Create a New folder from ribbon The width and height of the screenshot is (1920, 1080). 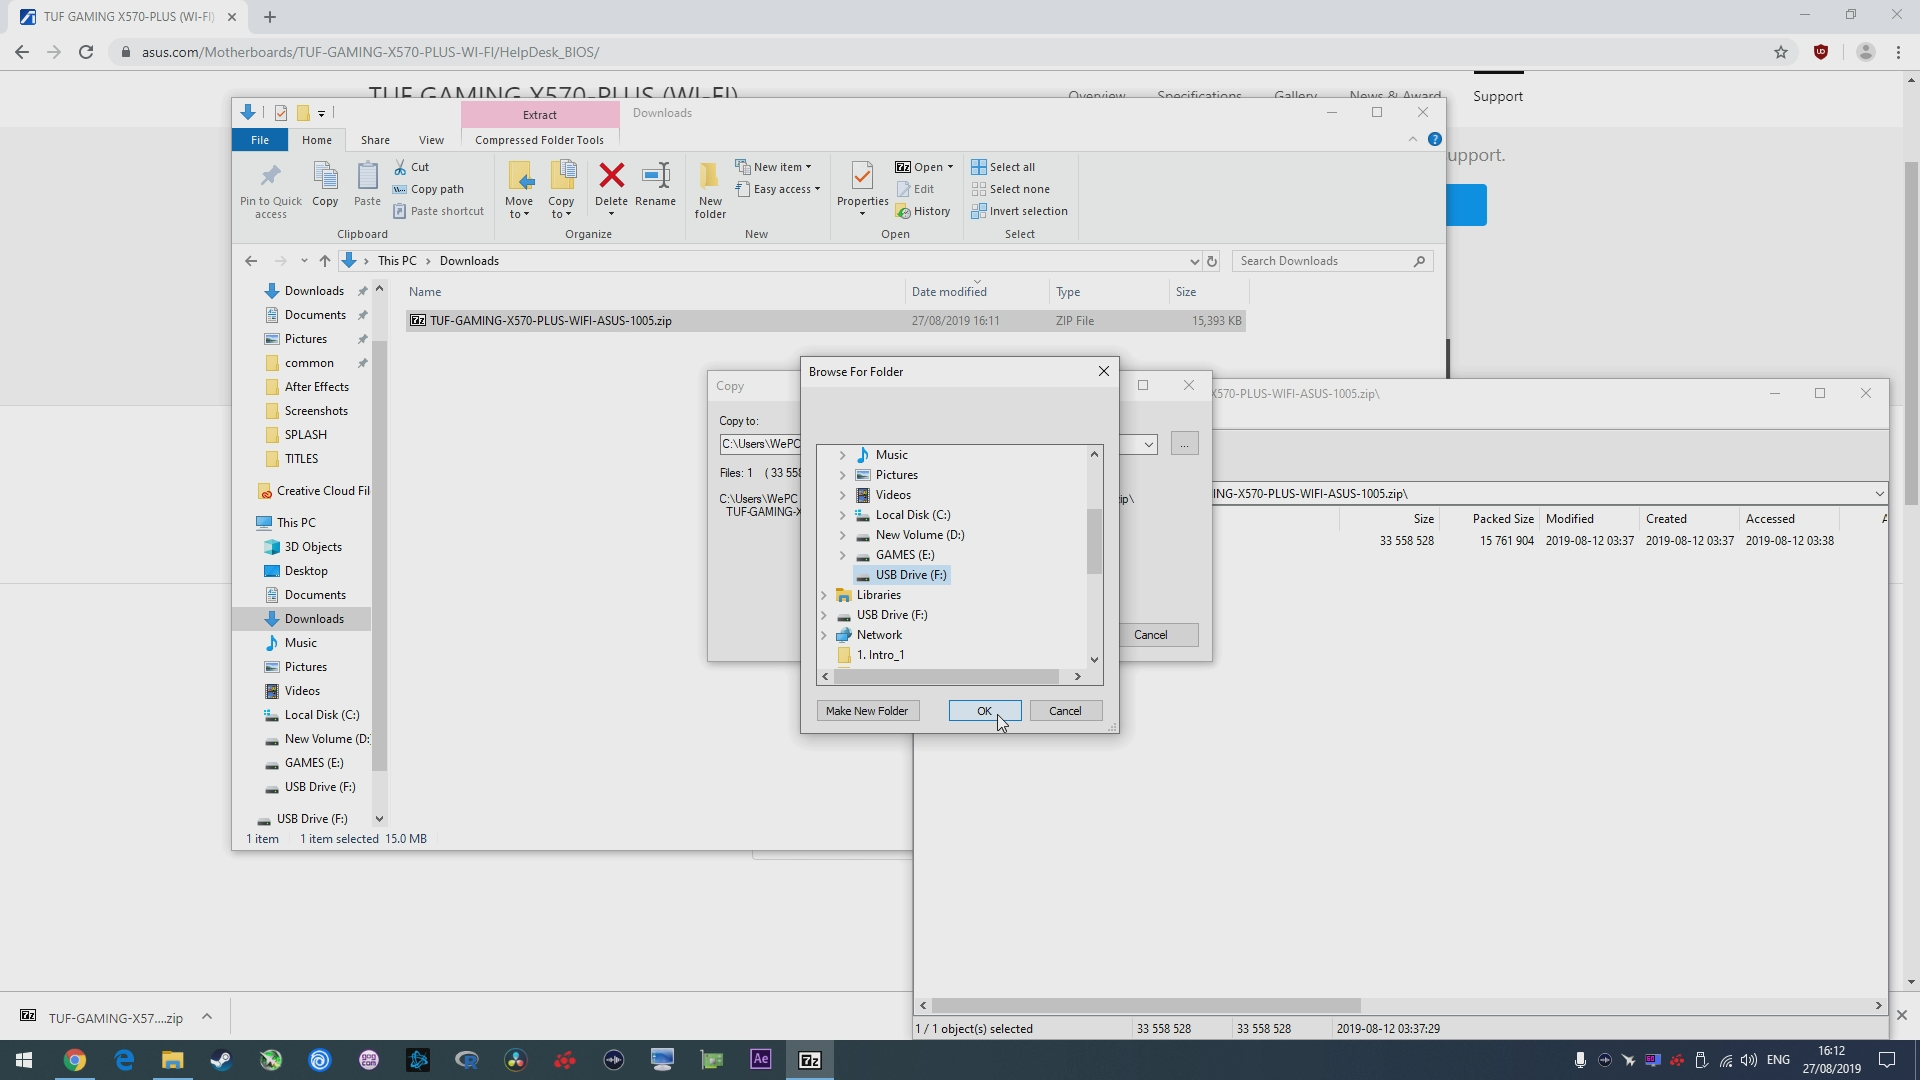pyautogui.click(x=710, y=190)
